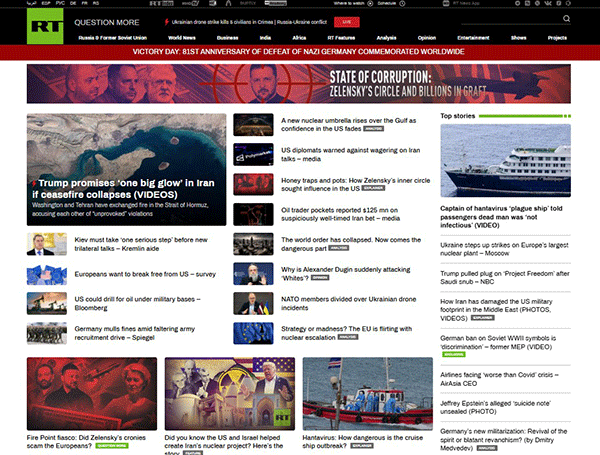Open the State of Corruption banner
The height and width of the screenshot is (455, 600).
pyautogui.click(x=299, y=84)
